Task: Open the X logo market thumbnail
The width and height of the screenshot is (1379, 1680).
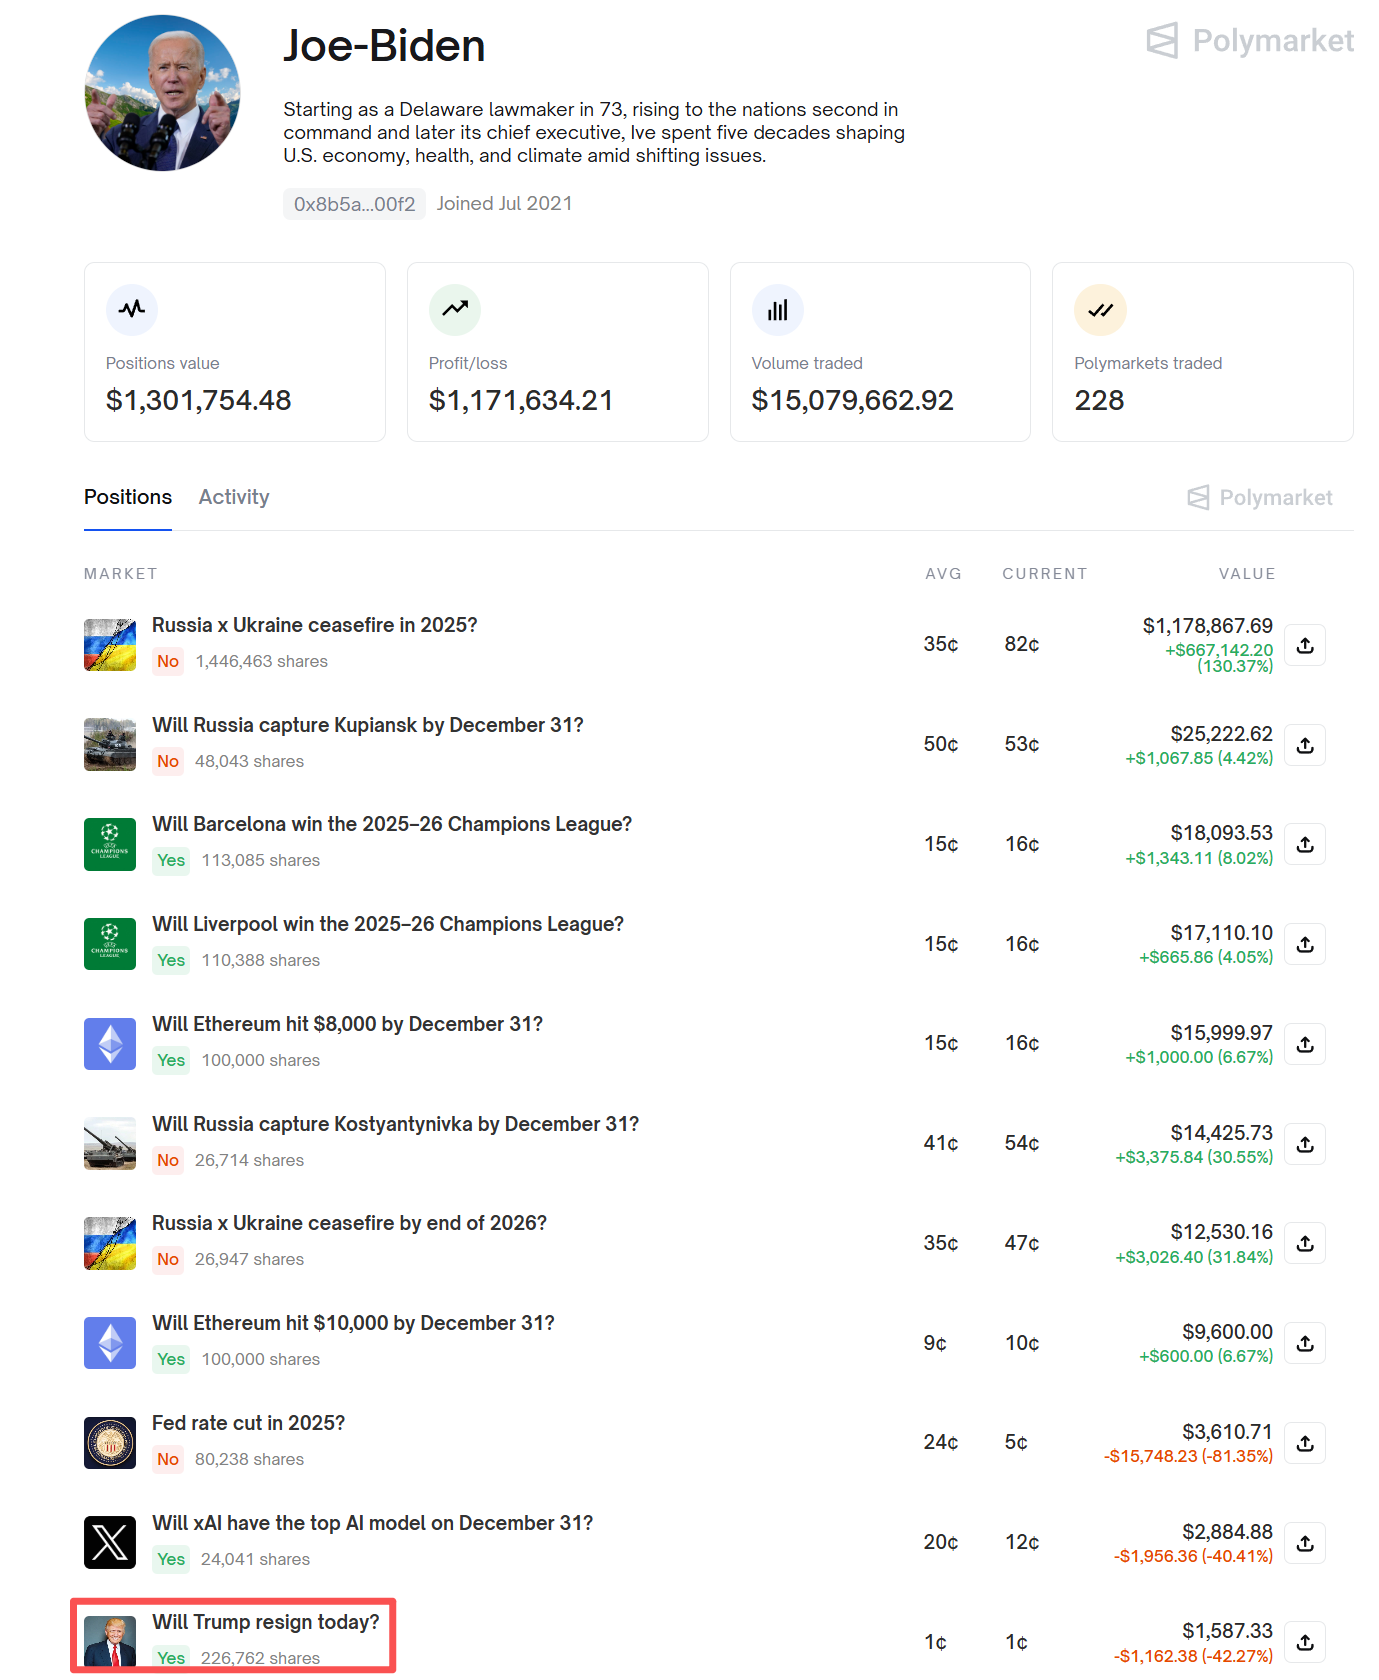Action: 110,1542
